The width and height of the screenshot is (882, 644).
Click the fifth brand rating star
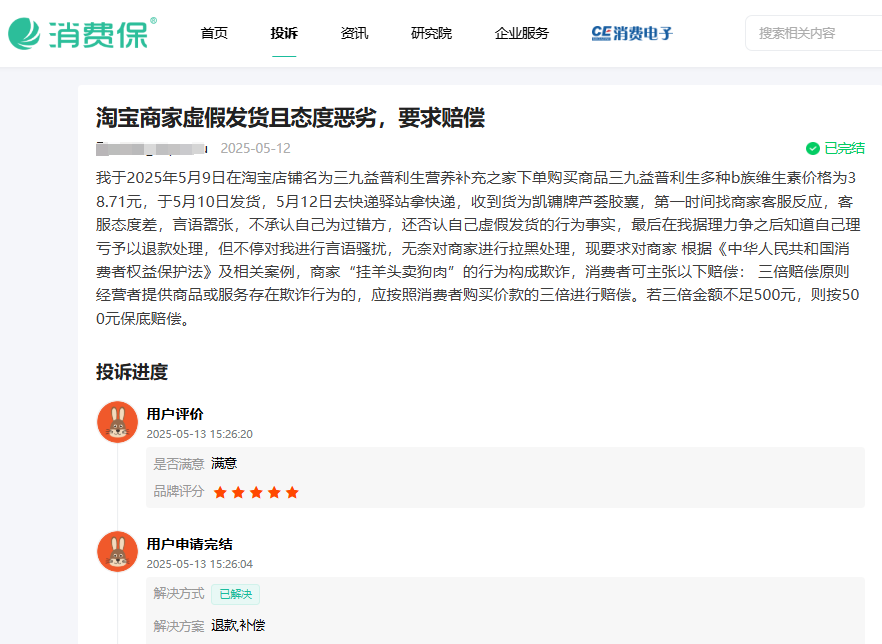[292, 493]
